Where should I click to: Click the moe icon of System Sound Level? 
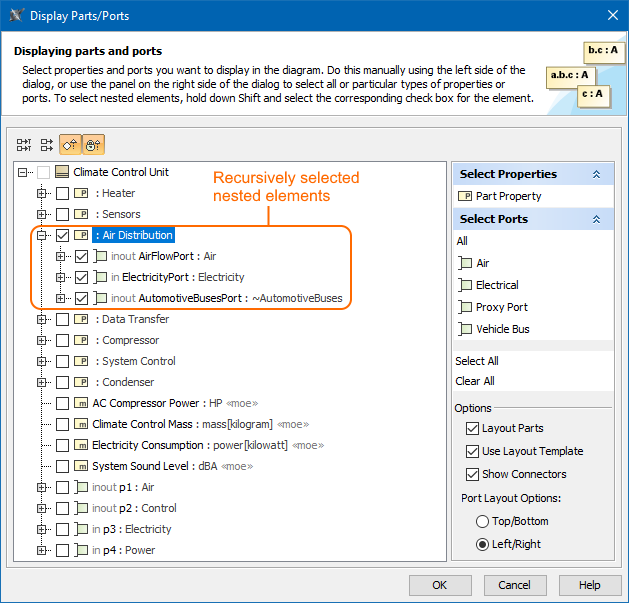point(81,466)
